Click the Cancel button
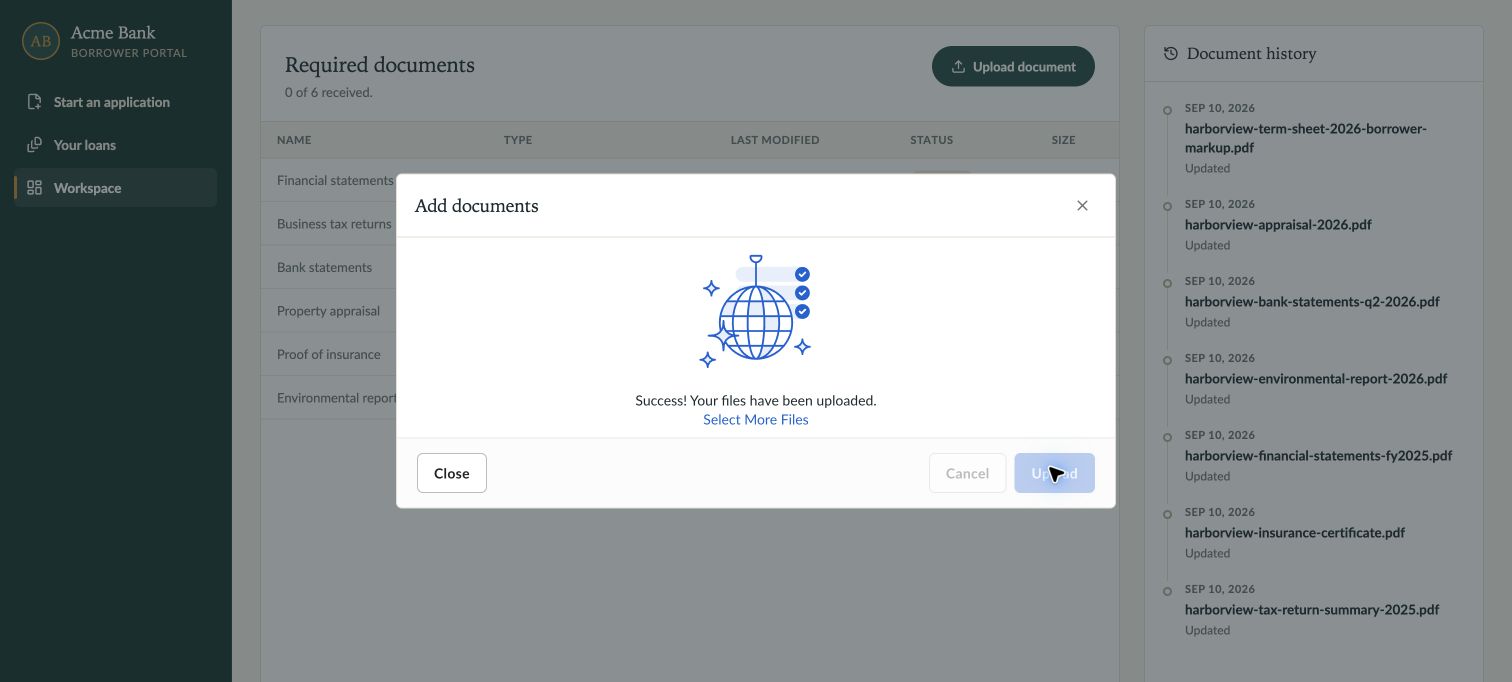 click(x=967, y=473)
